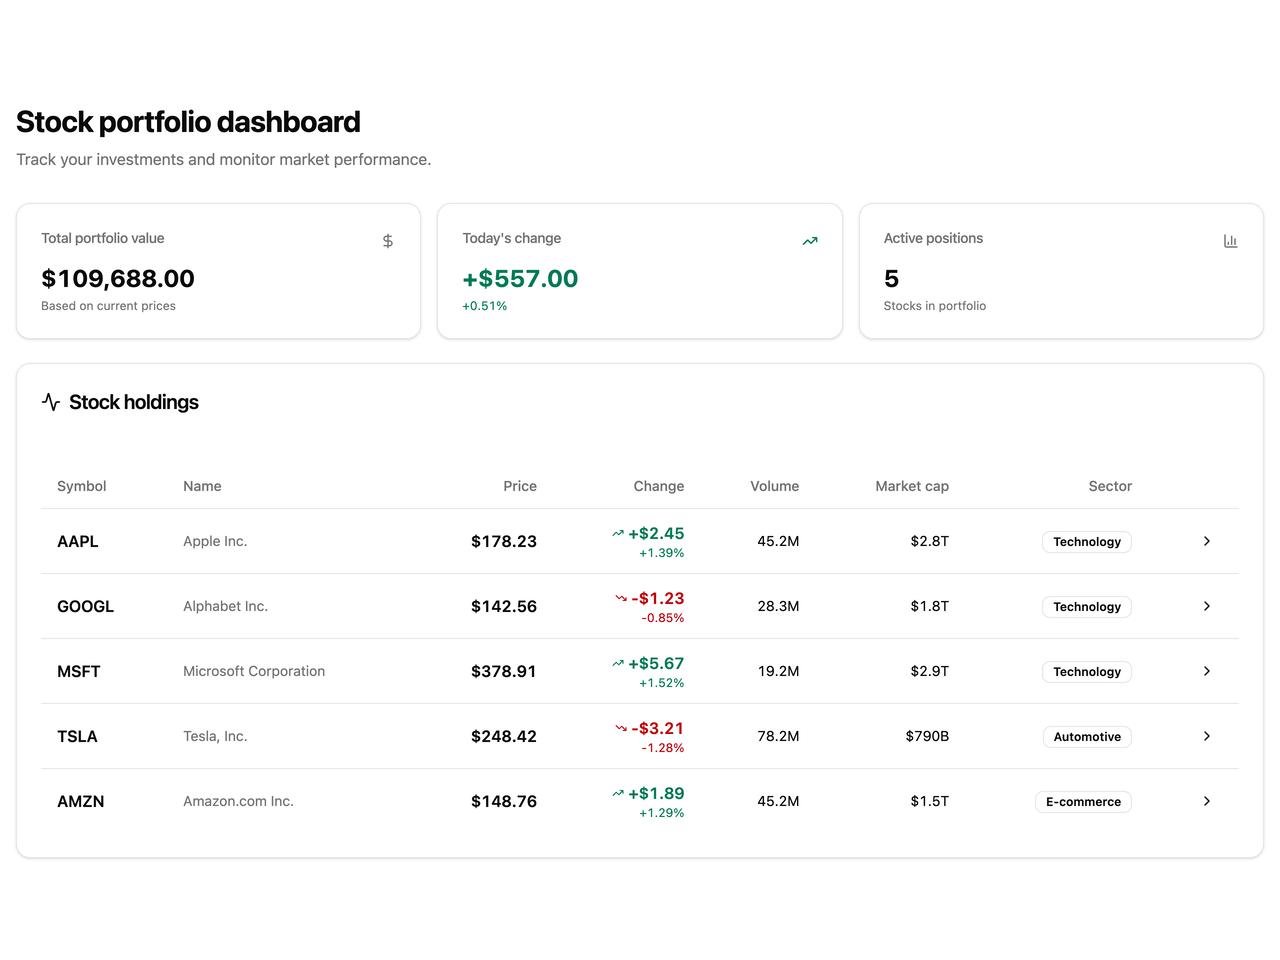
Task: Expand the AAPL row chevron
Action: click(1207, 541)
